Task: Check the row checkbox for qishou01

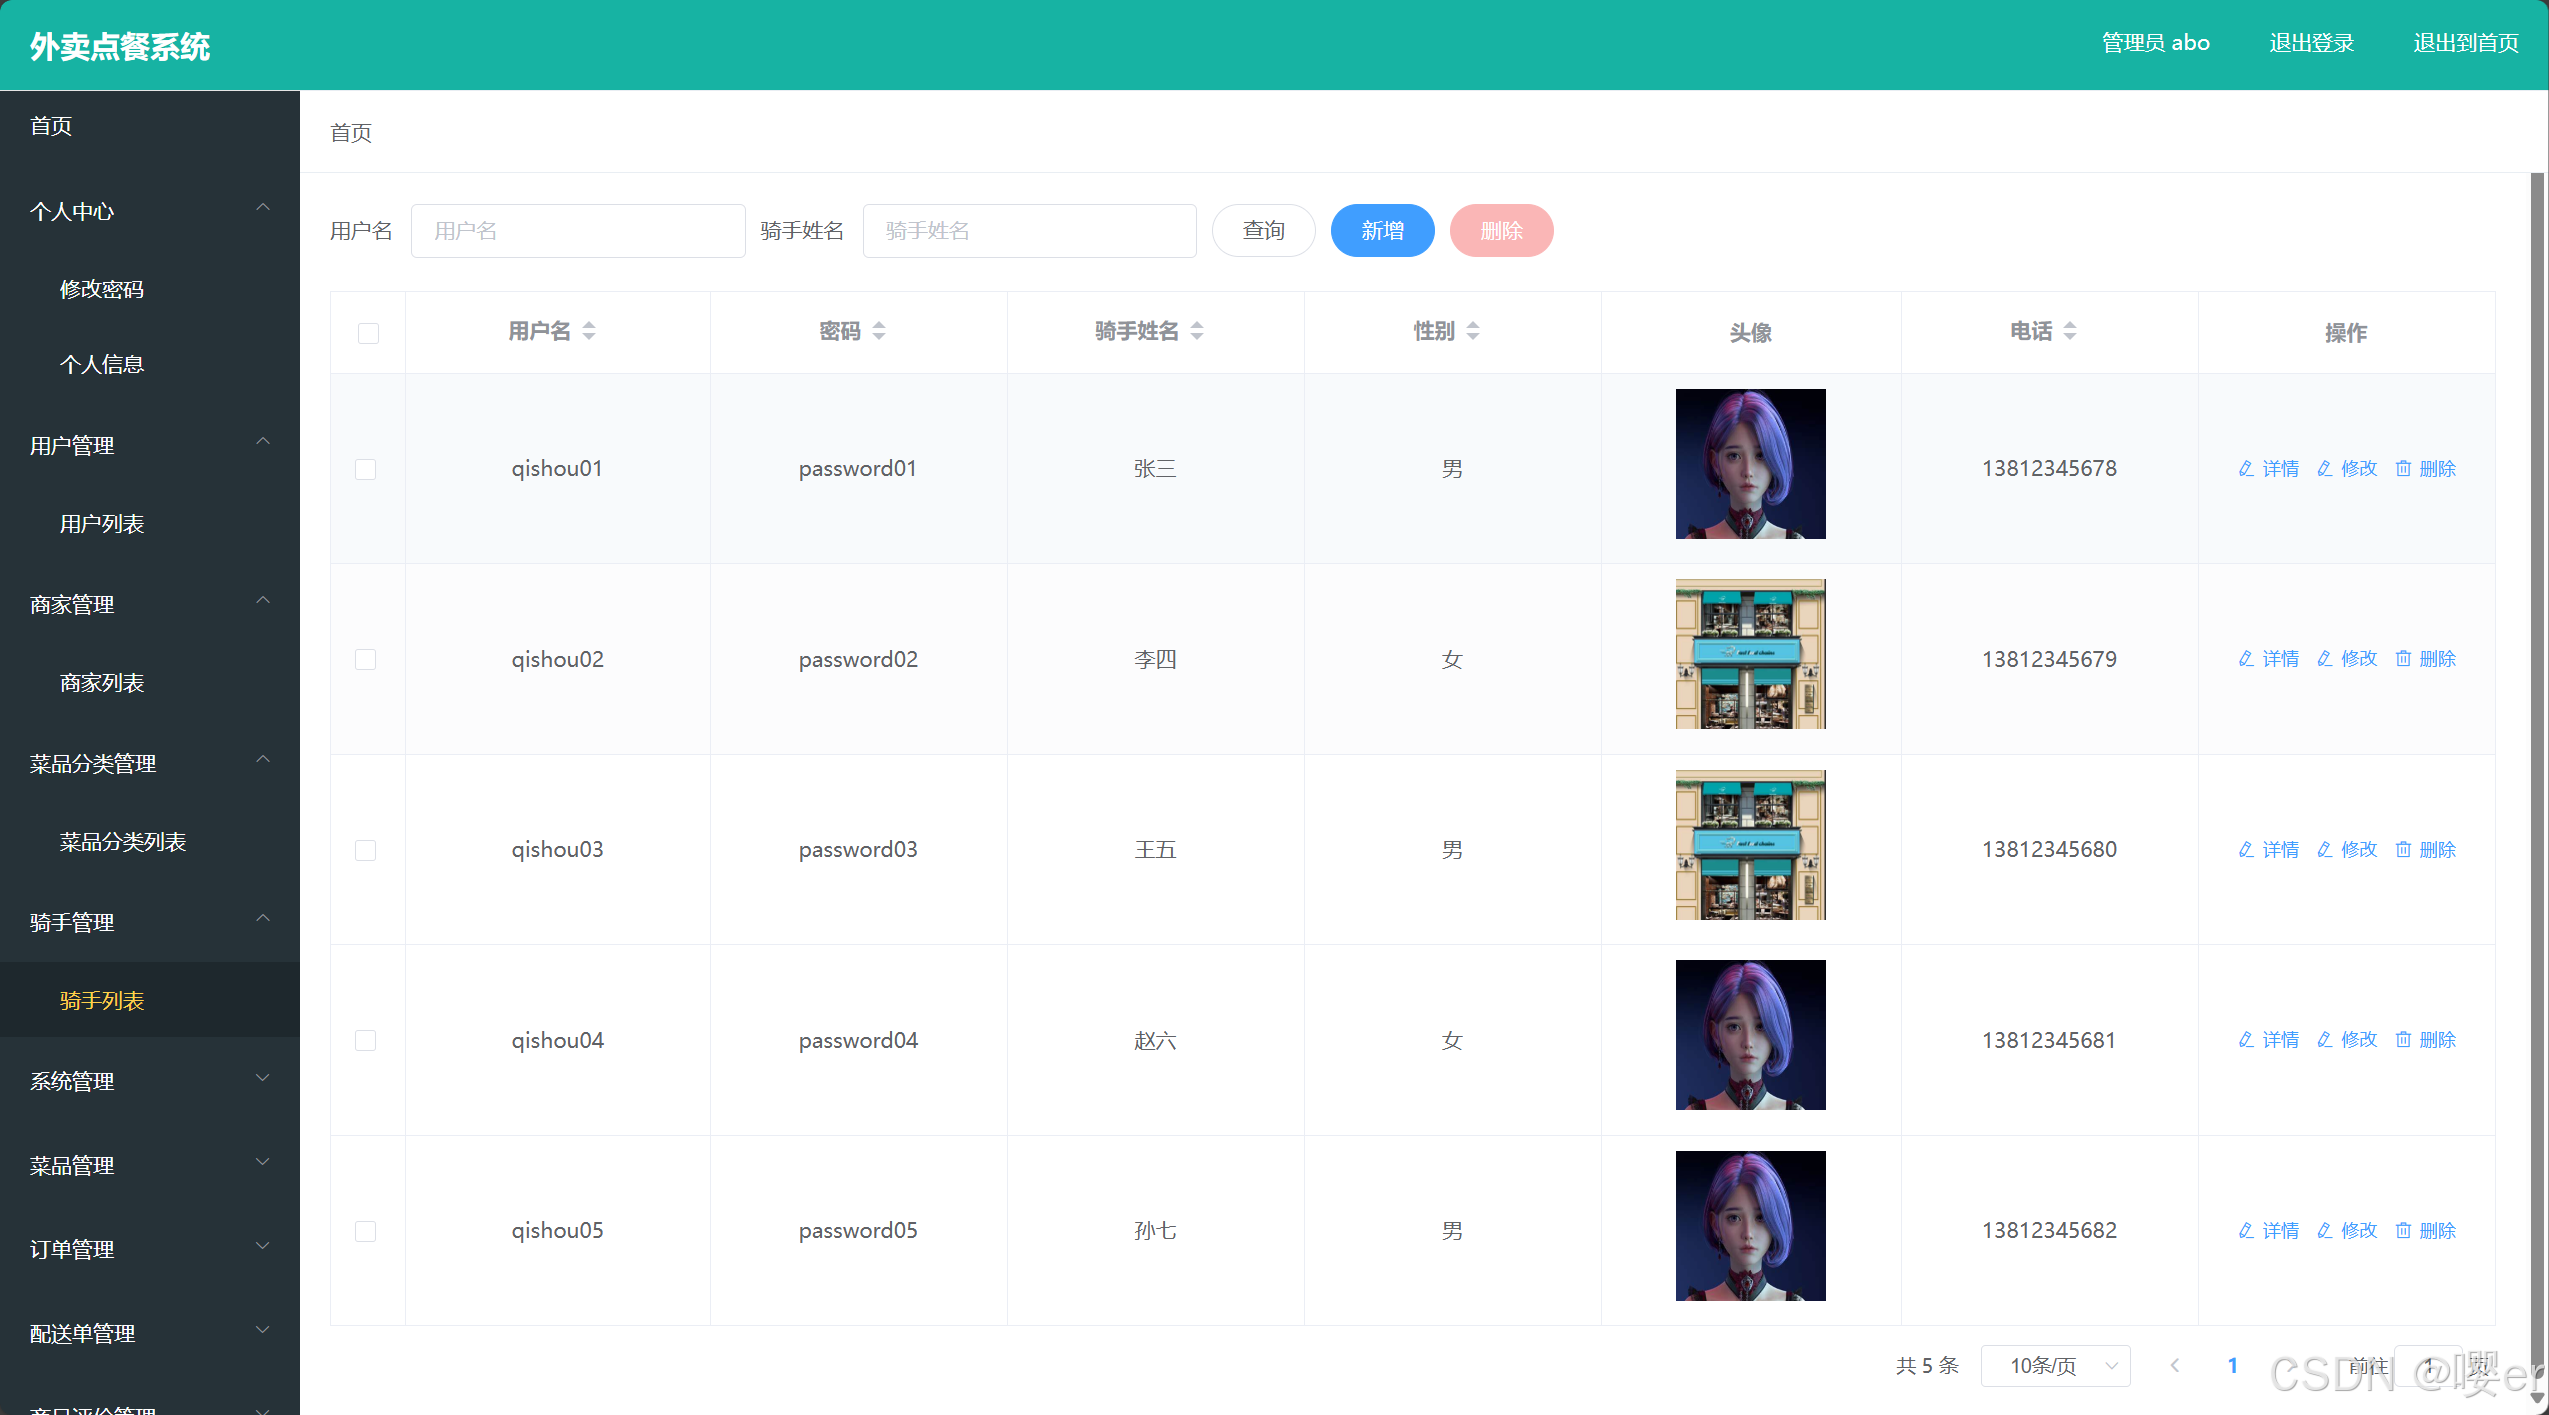Action: pyautogui.click(x=366, y=469)
